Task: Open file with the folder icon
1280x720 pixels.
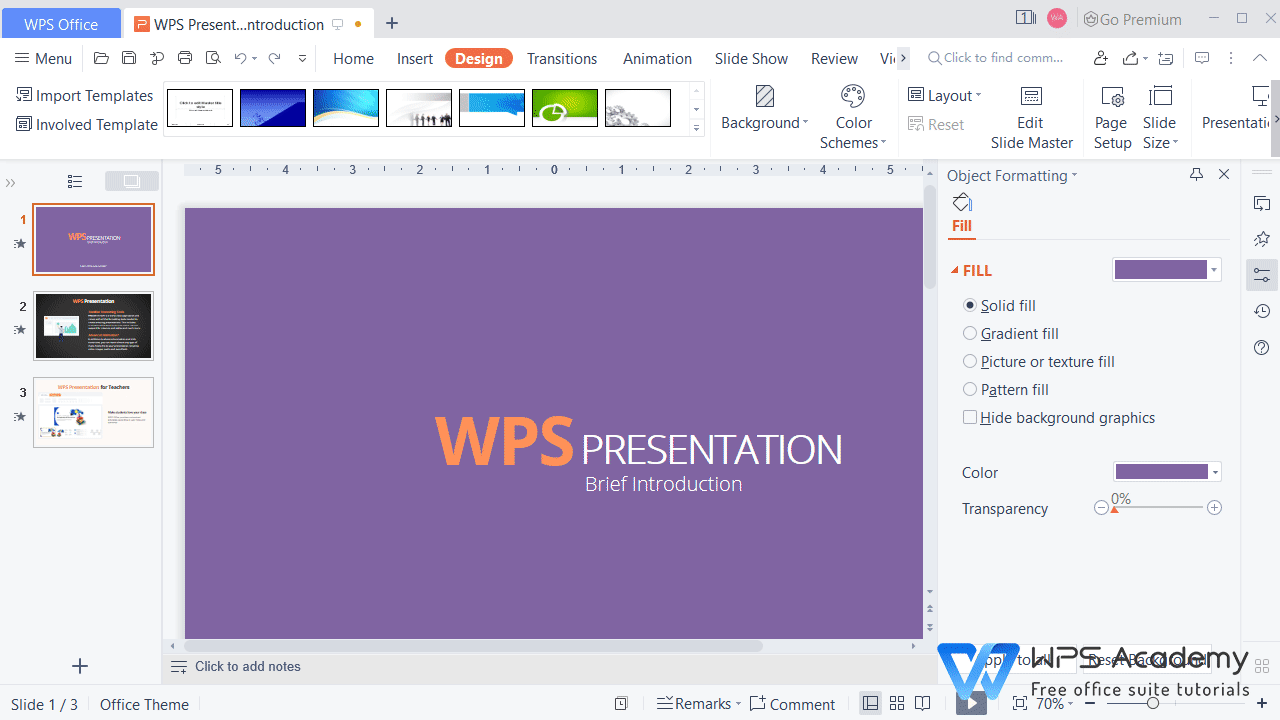Action: click(101, 58)
